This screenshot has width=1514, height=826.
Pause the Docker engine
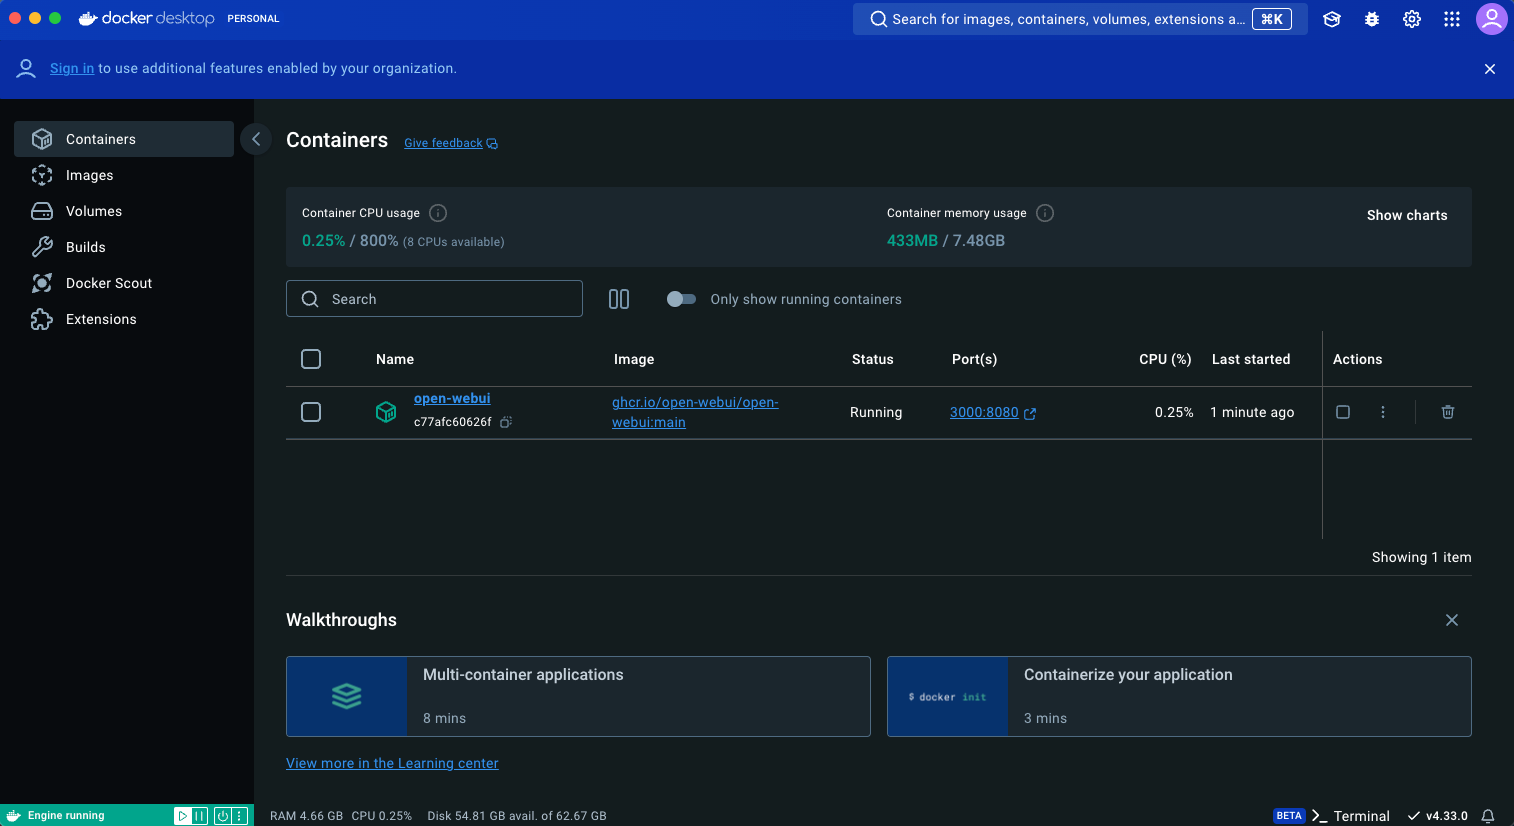pos(200,816)
